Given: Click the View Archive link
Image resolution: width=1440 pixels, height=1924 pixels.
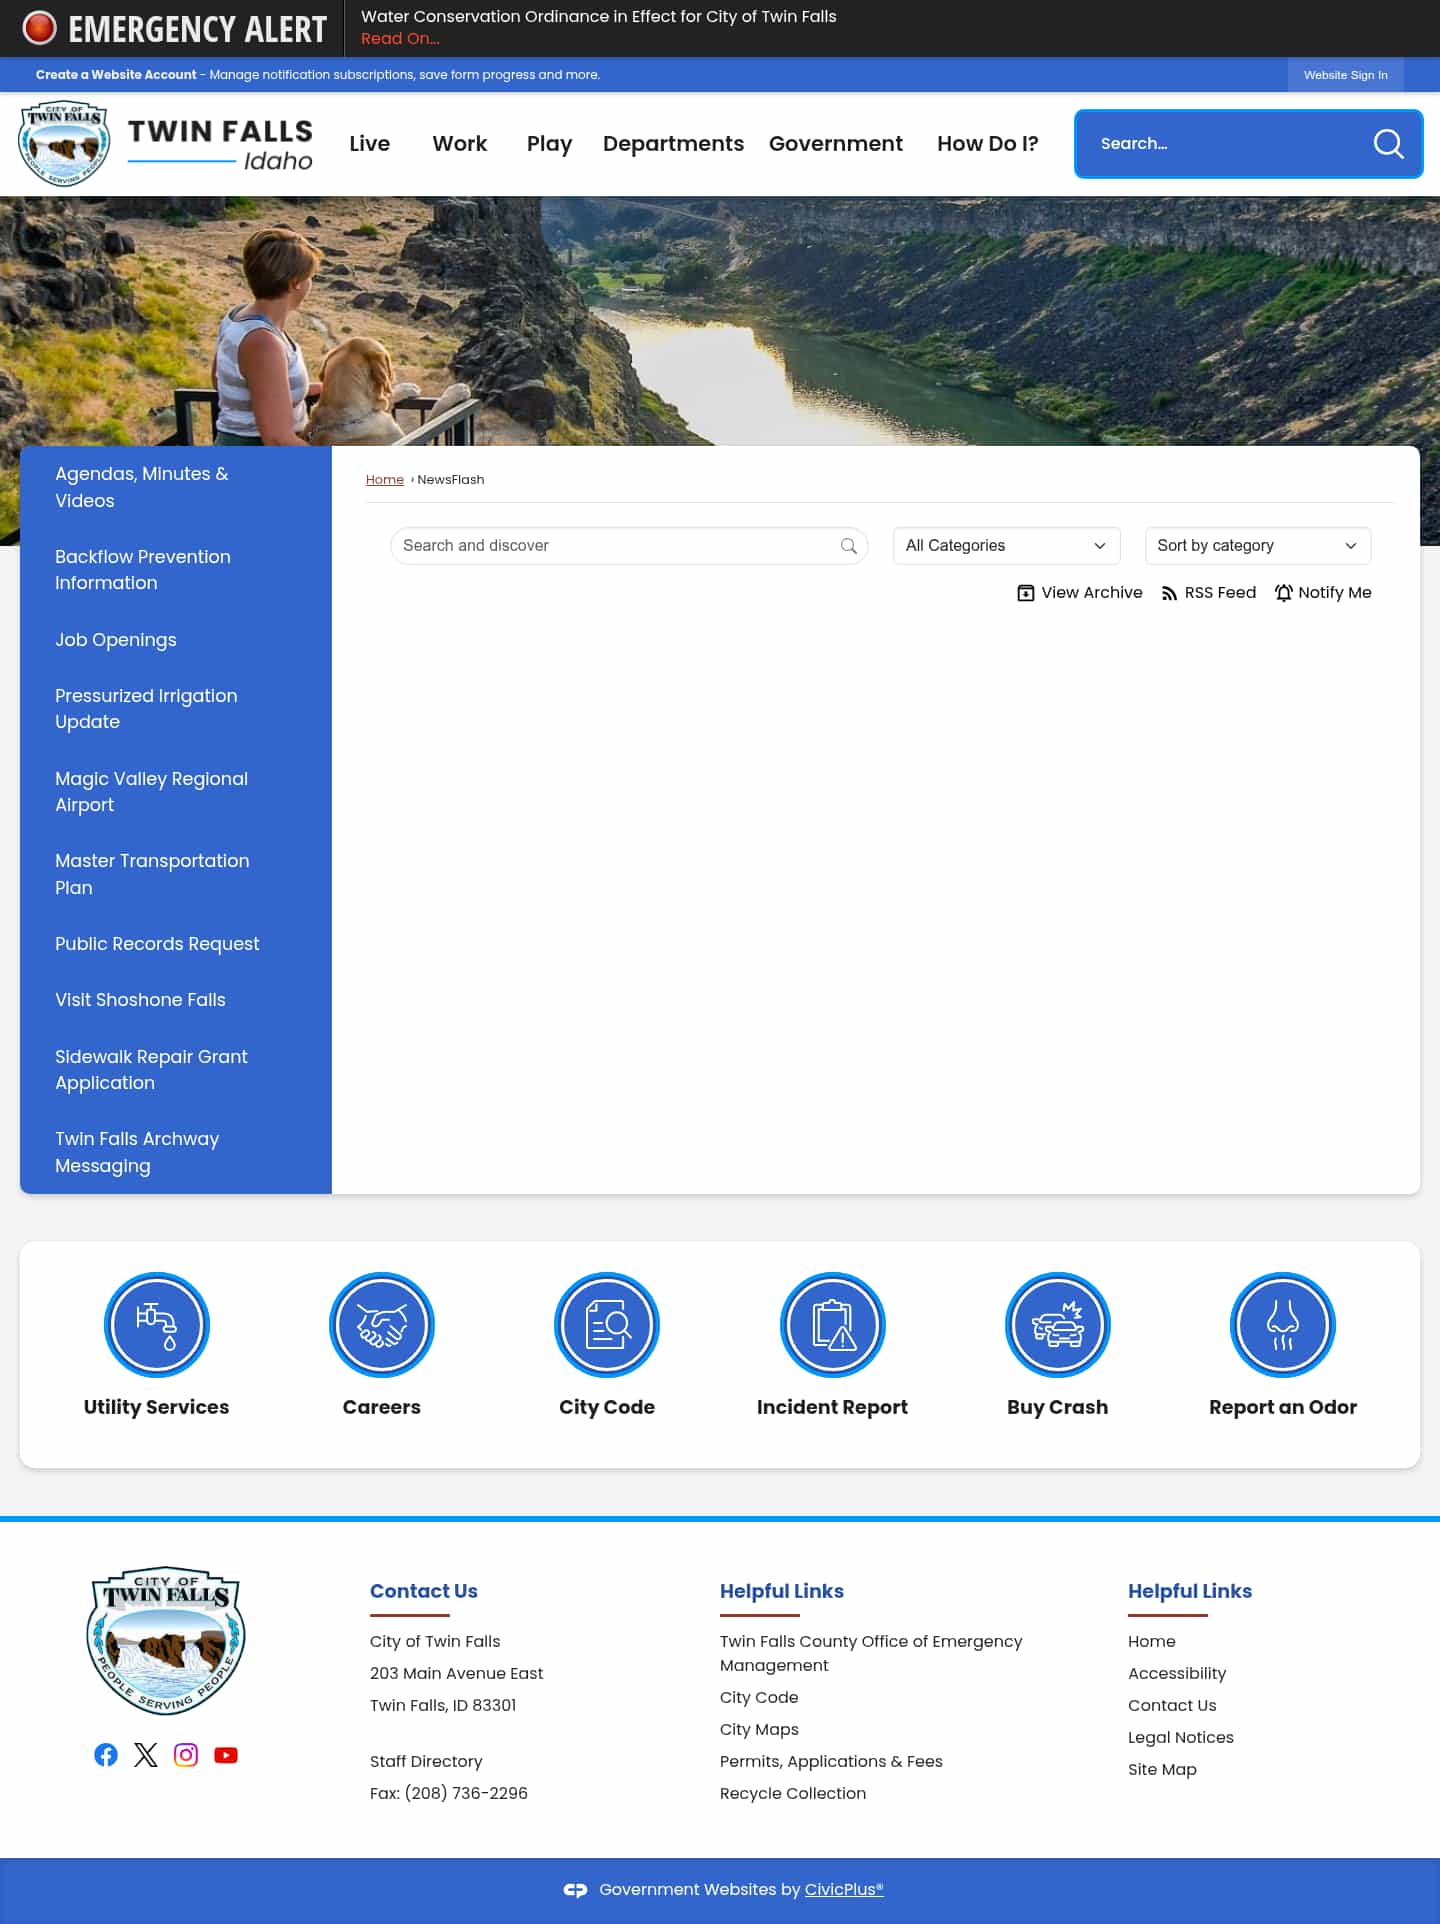Looking at the screenshot, I should 1080,593.
